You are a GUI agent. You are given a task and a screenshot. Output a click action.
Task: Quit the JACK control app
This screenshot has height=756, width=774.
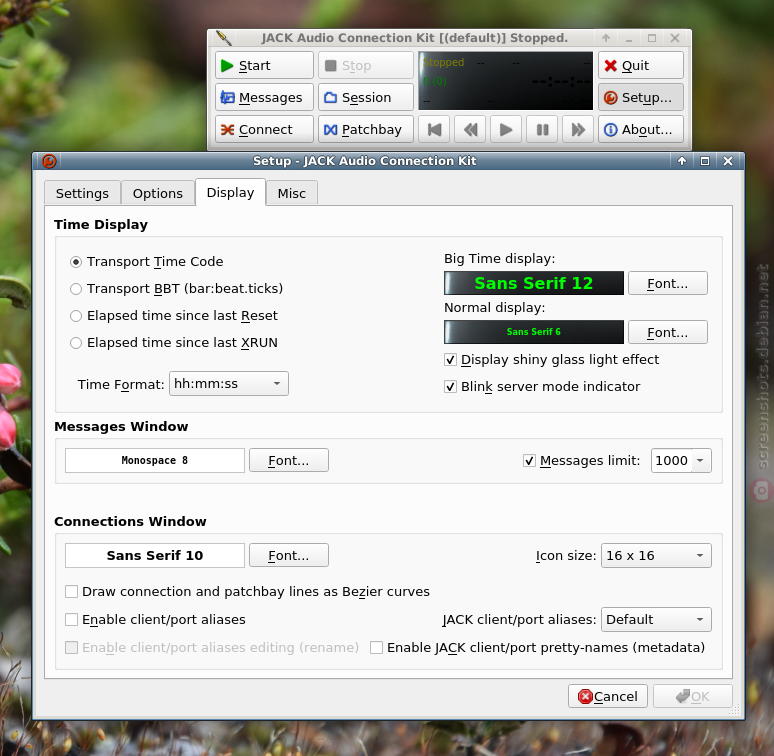tap(641, 65)
